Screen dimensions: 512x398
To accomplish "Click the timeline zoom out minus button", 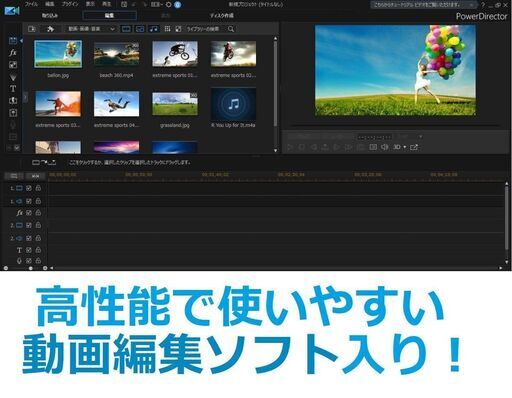I will pos(6,268).
